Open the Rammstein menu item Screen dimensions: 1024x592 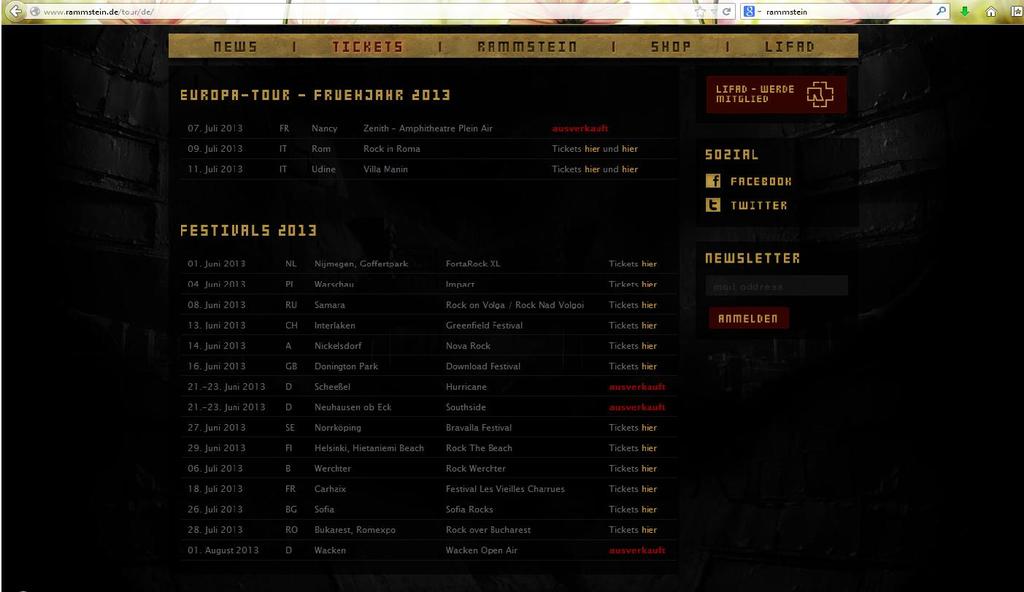[527, 47]
